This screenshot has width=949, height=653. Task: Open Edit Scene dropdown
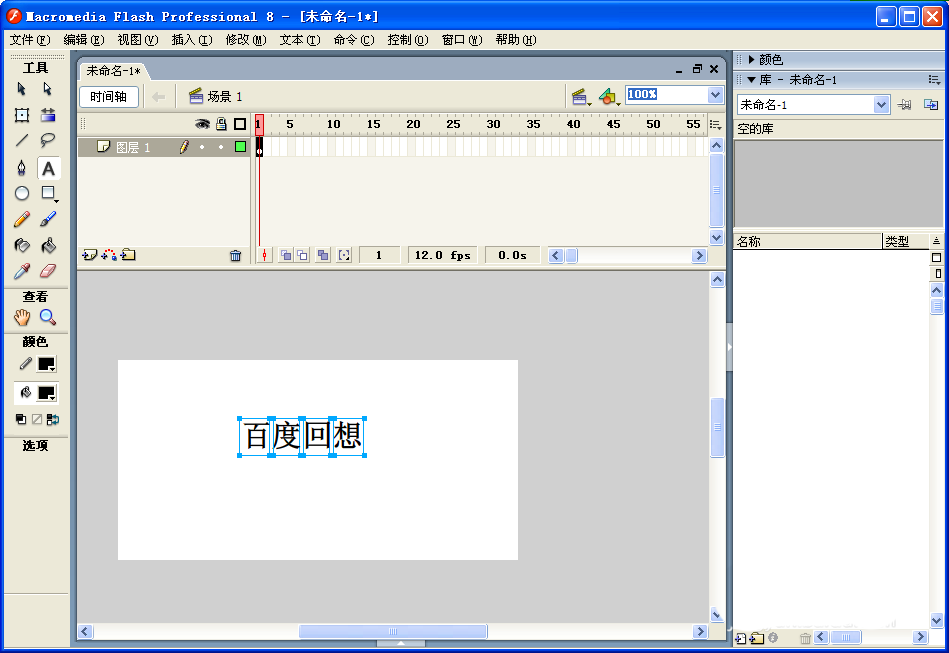(582, 97)
